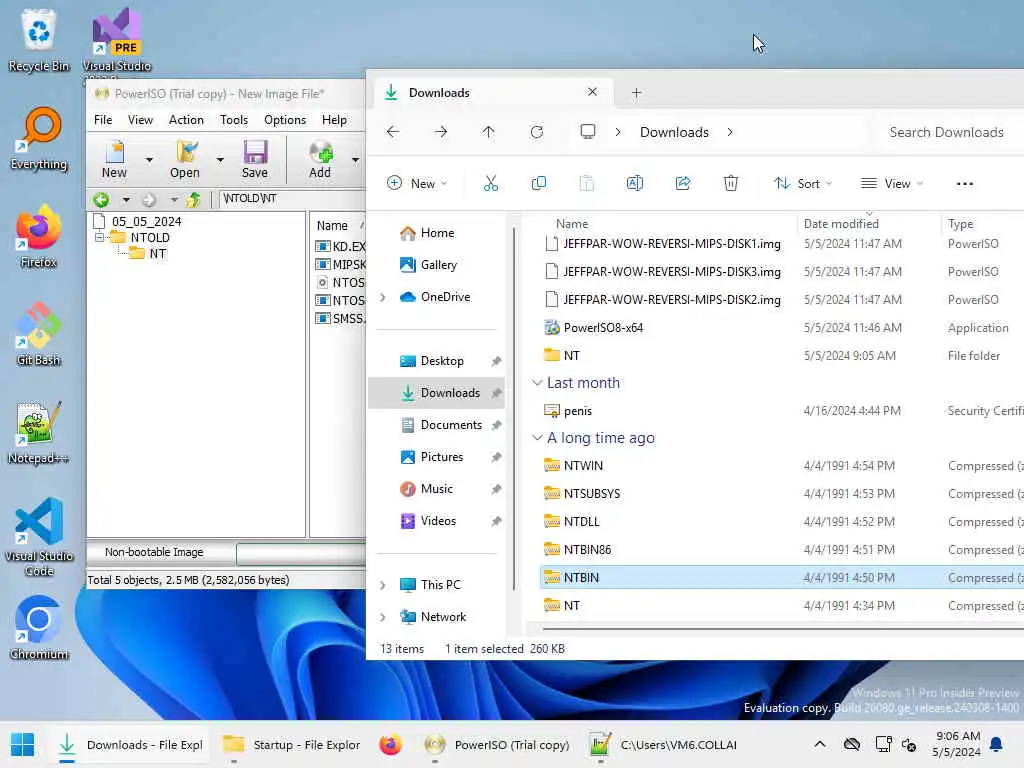Click Explorer Rename icon
Viewport: 1024px width, 768px height.
635,184
